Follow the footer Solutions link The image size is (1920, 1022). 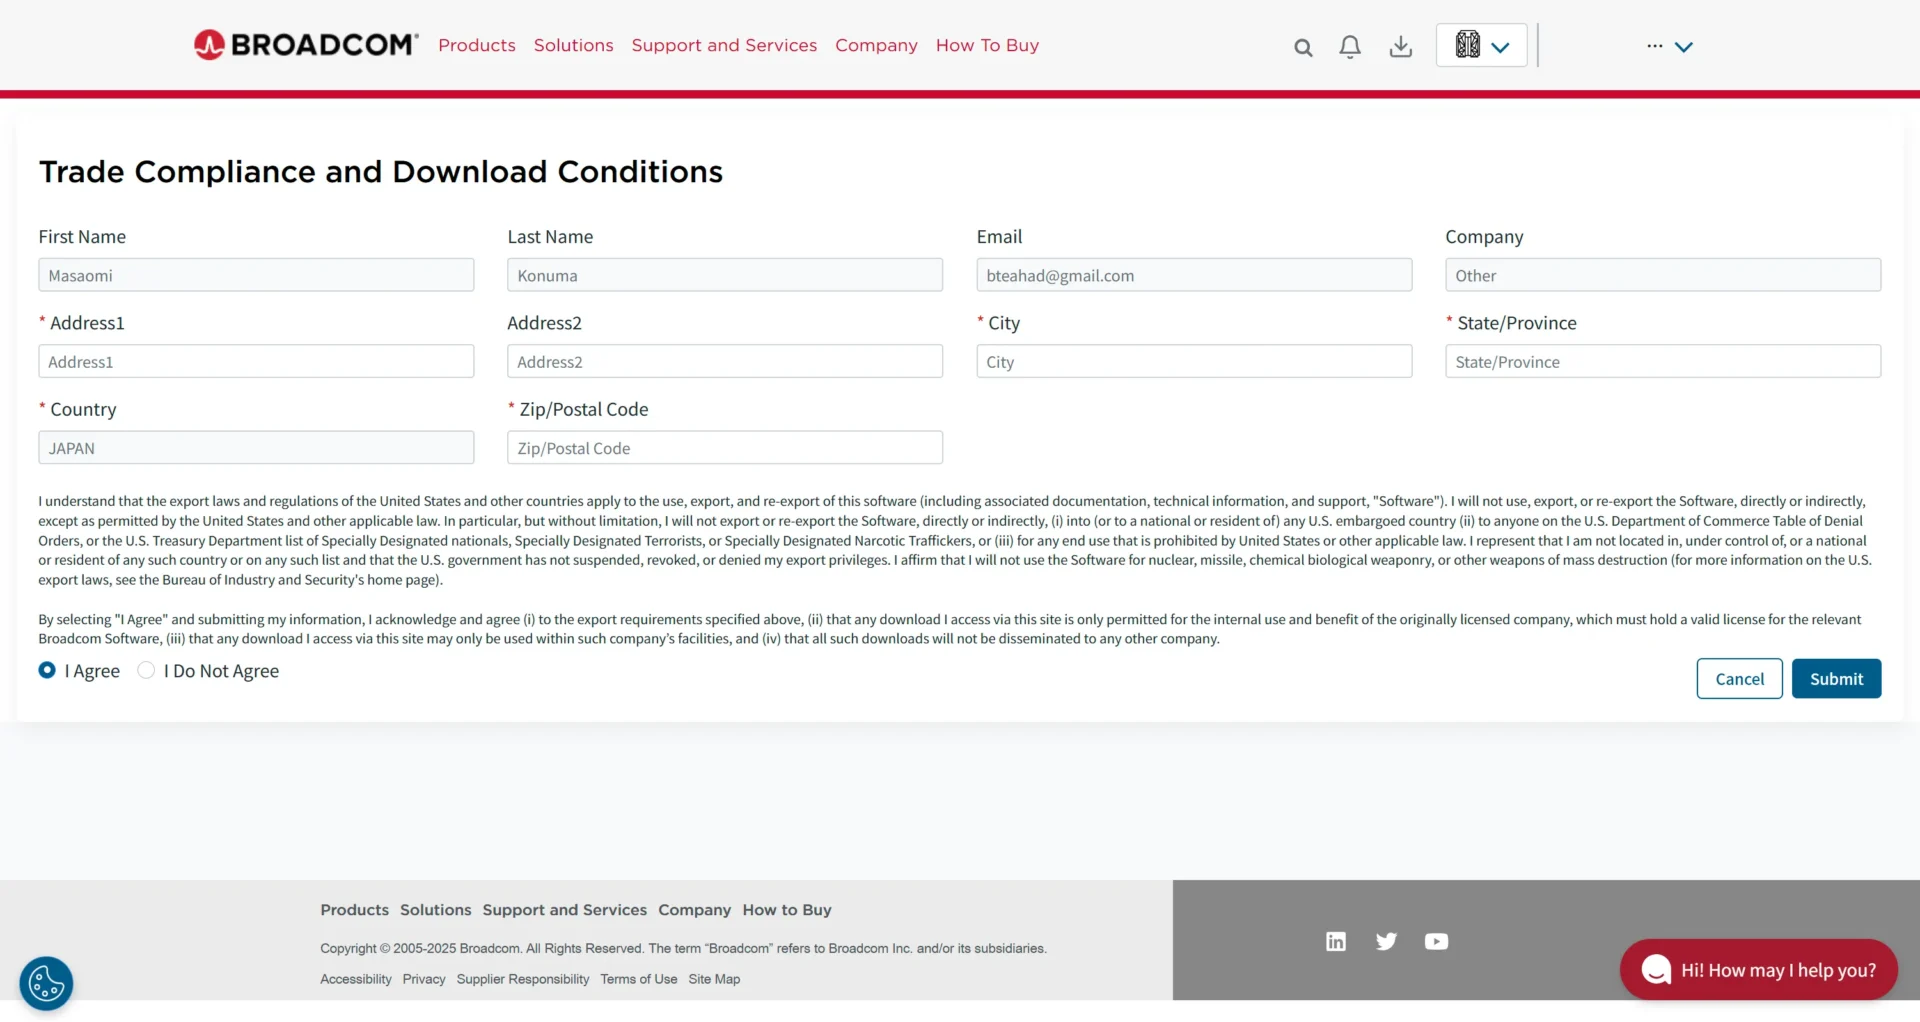(435, 910)
